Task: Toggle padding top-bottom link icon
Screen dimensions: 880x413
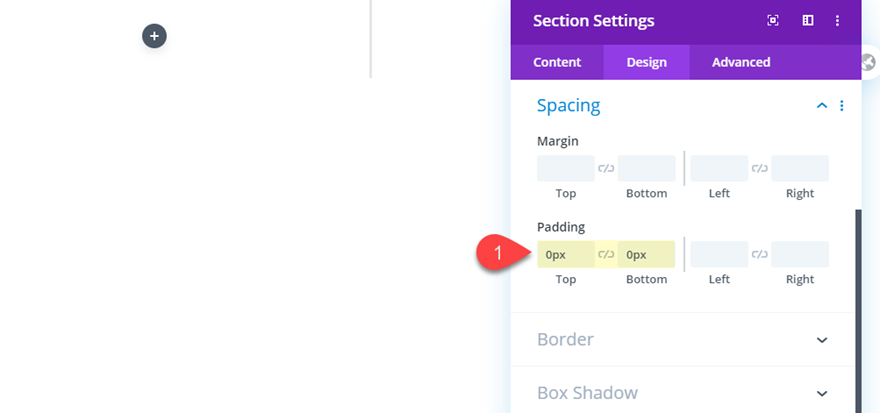Action: point(606,255)
